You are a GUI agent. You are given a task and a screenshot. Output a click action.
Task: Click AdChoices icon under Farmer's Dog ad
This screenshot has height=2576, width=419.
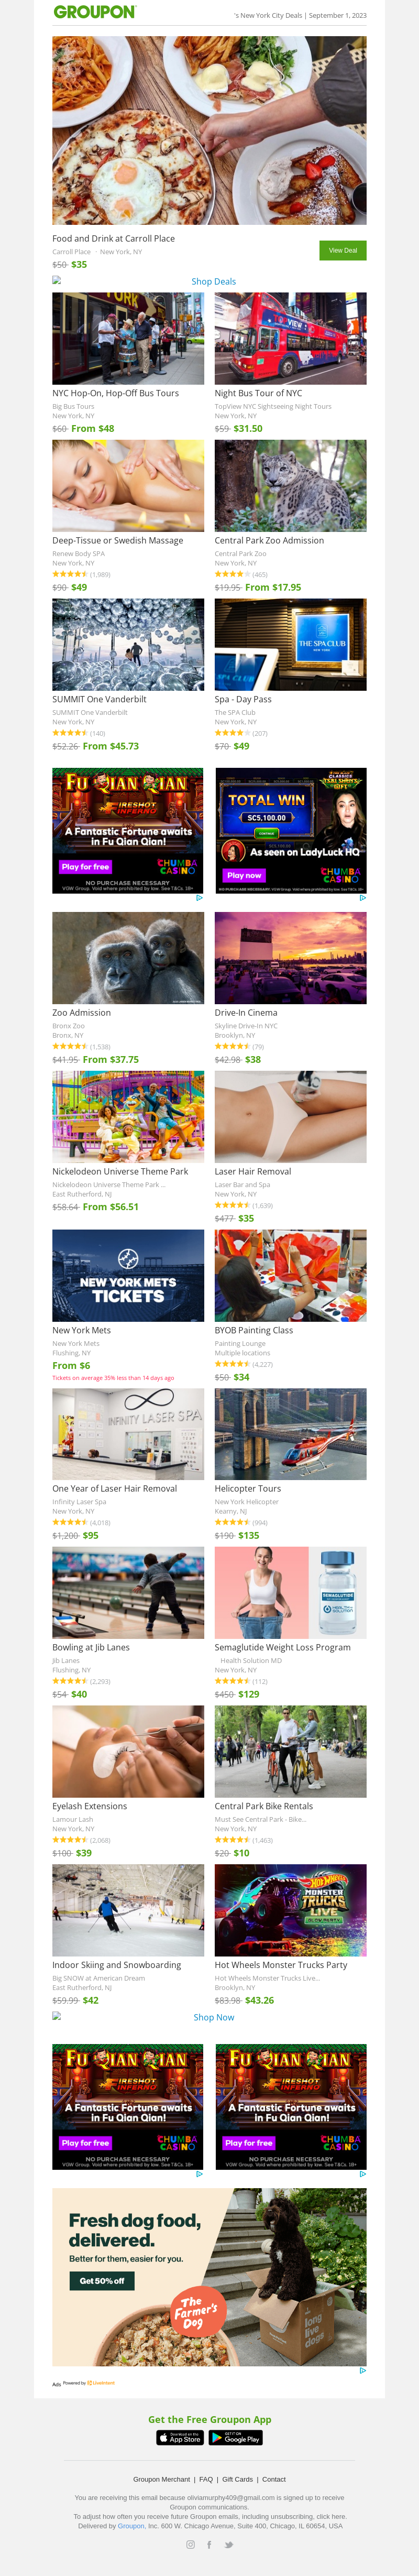click(x=362, y=2370)
